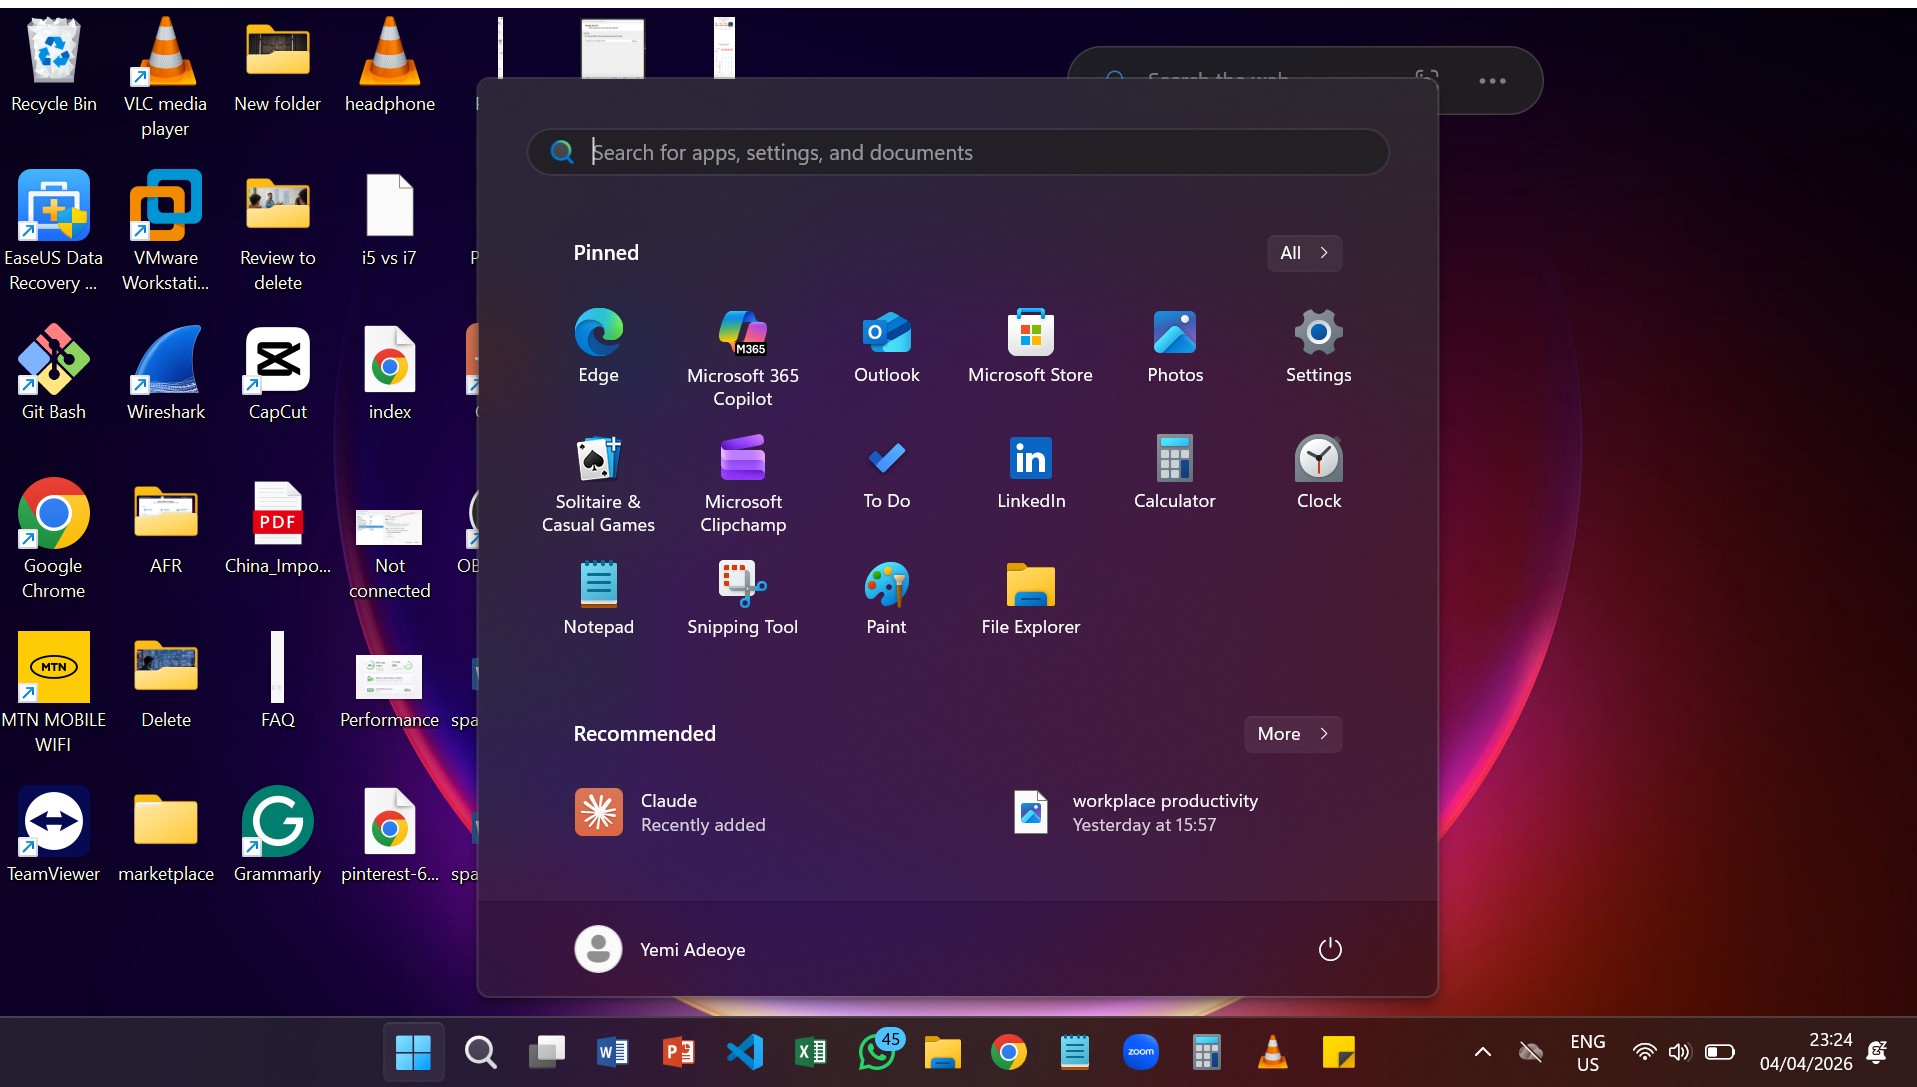1917x1087 pixels.
Task: Expand All pinned apps
Action: (1303, 253)
